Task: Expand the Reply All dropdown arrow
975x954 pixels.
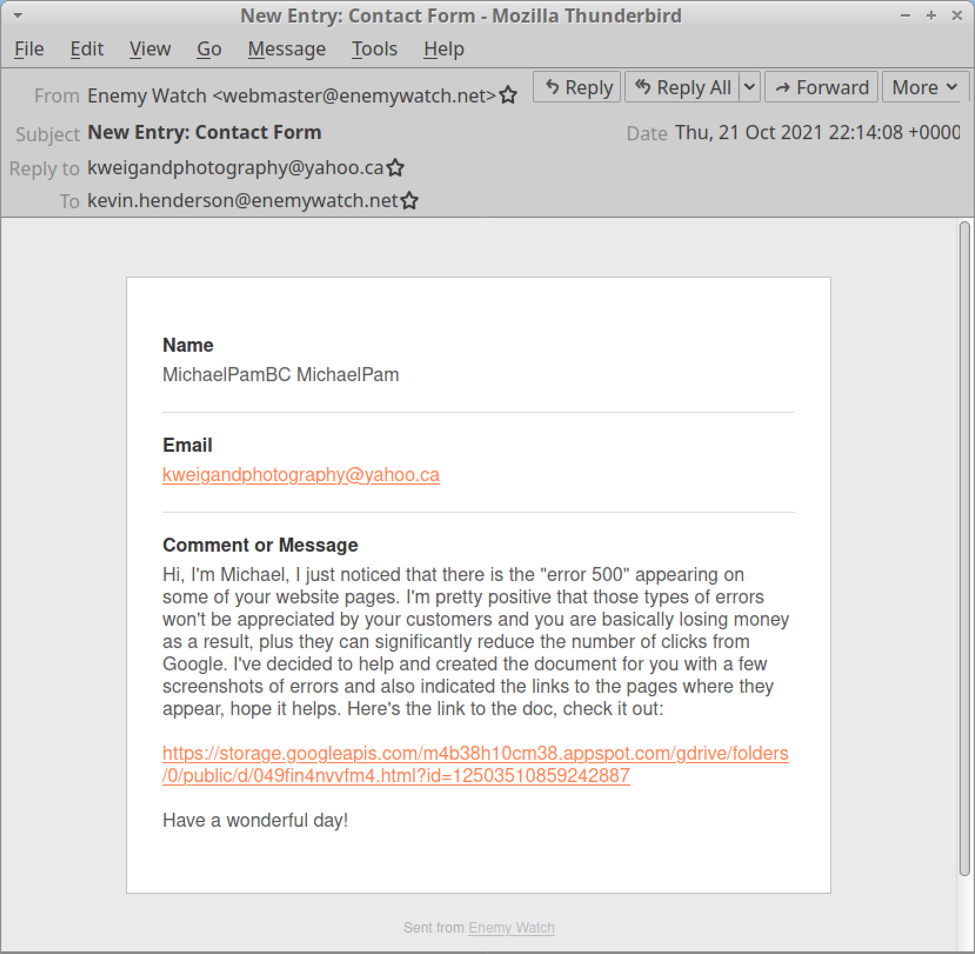Action: pos(750,87)
